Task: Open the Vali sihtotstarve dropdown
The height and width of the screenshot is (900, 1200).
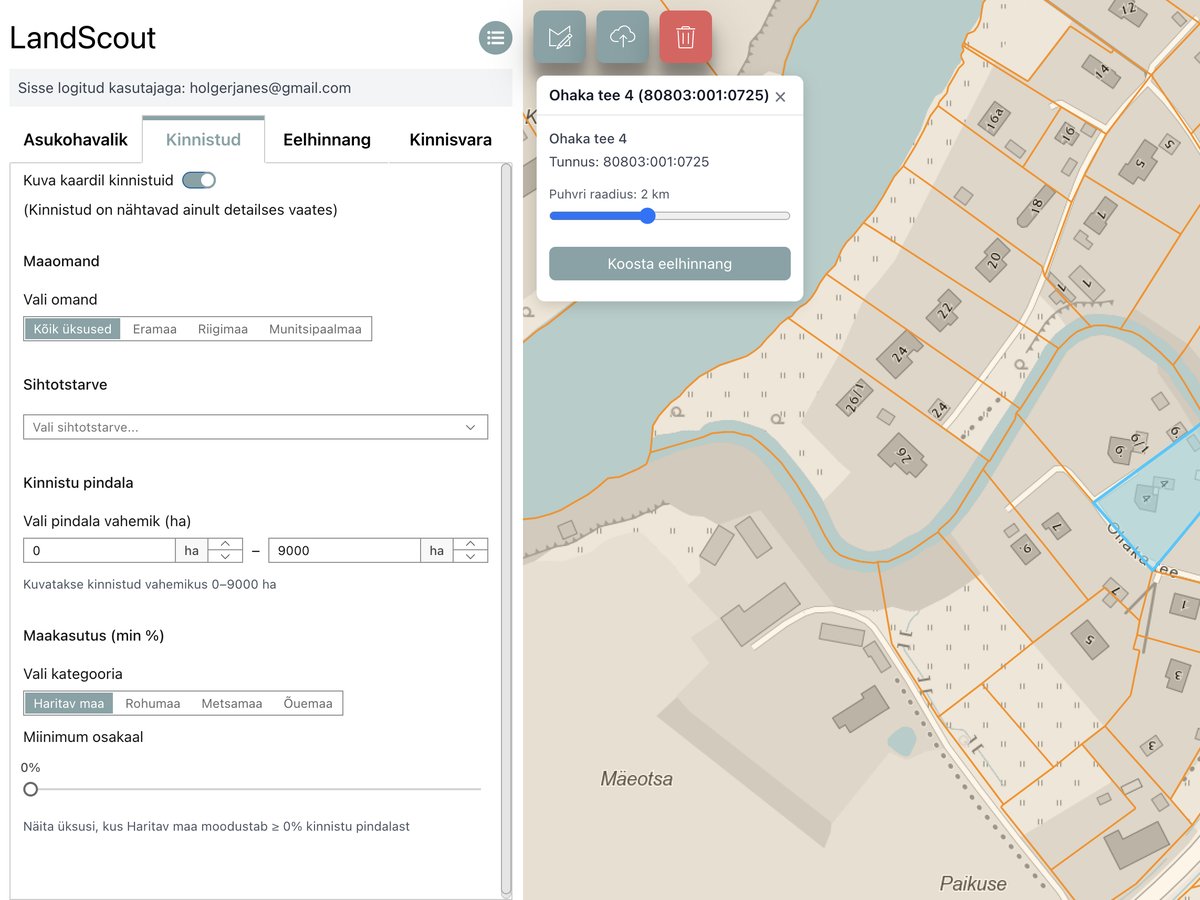Action: (255, 427)
